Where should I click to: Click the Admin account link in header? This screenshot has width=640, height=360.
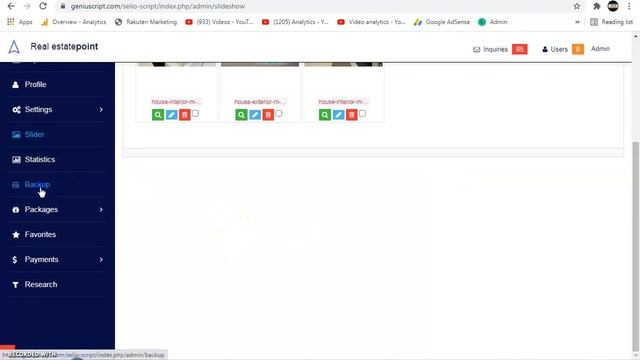pos(600,49)
